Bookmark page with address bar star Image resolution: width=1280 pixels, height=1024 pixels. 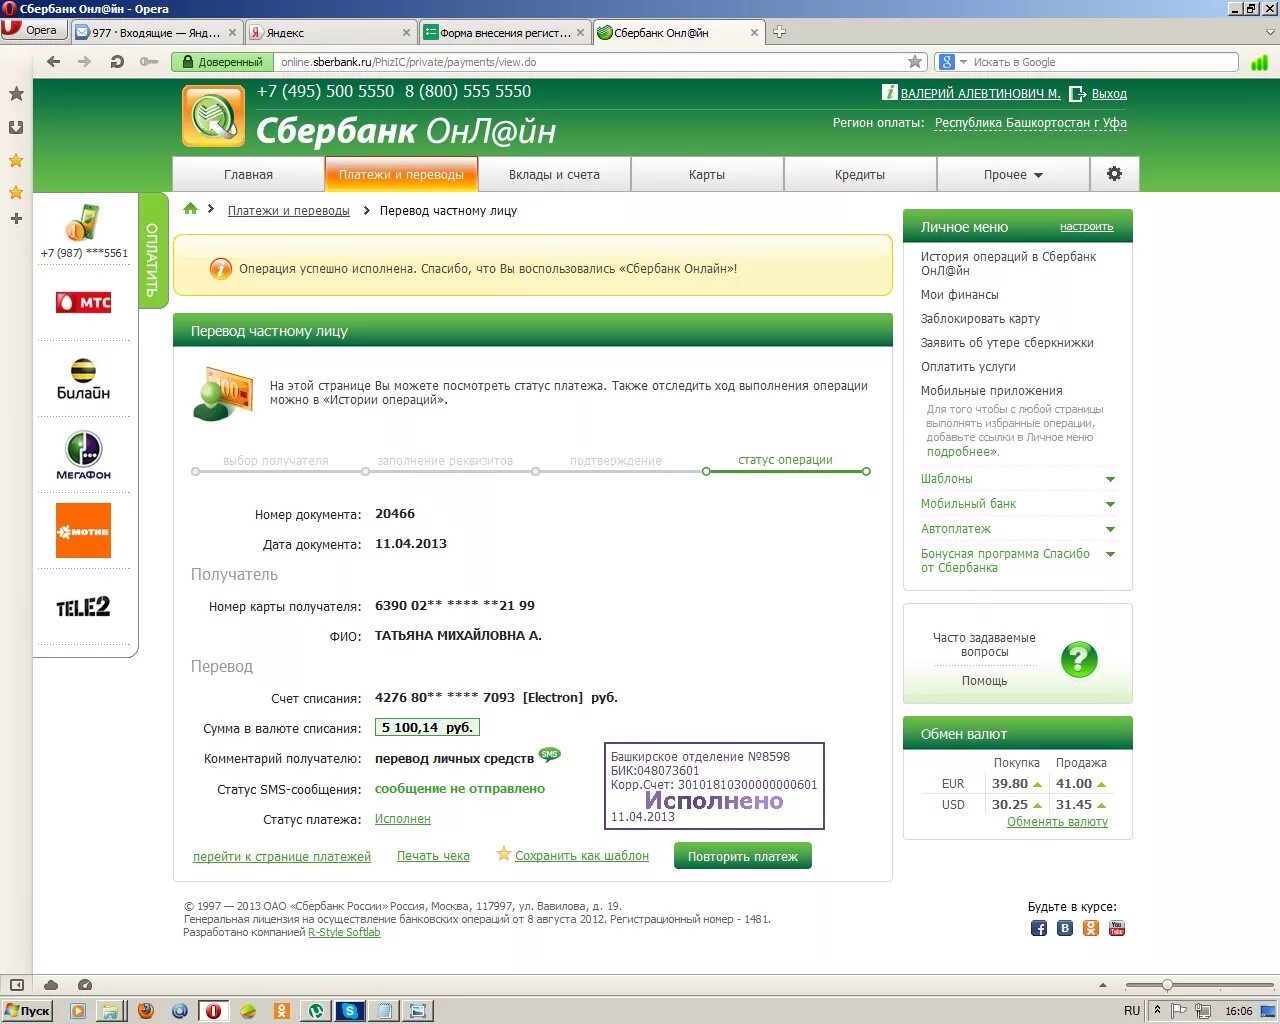(915, 62)
